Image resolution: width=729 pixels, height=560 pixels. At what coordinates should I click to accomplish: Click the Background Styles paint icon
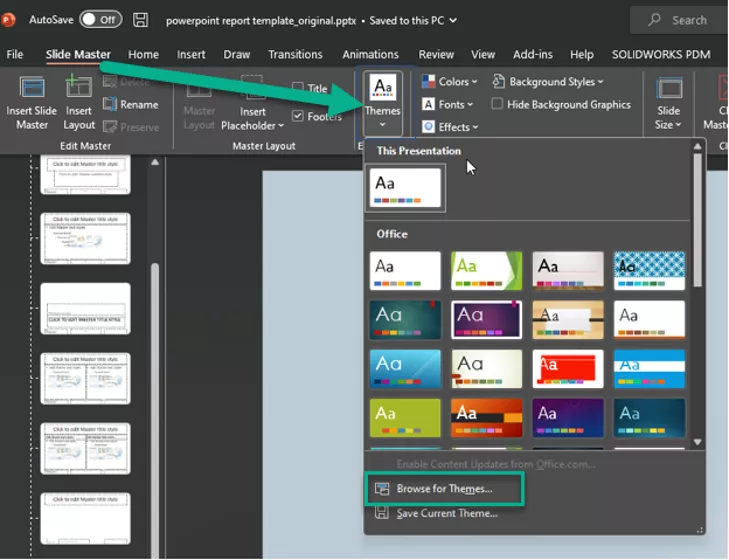pos(498,81)
